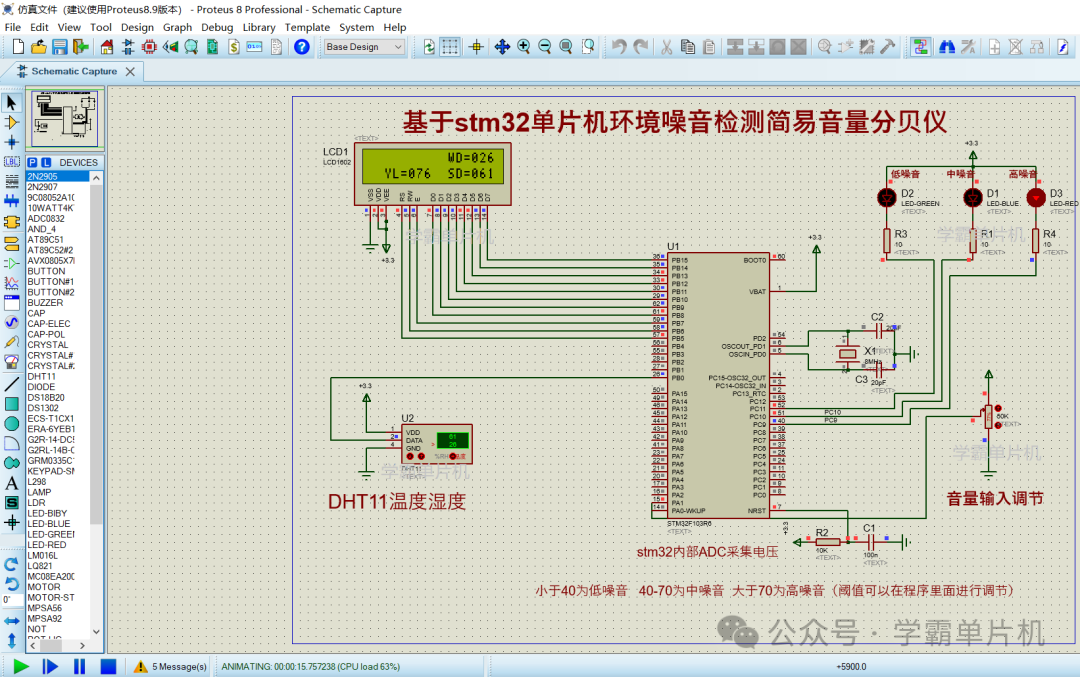
Task: Open the Design menu
Action: (137, 28)
